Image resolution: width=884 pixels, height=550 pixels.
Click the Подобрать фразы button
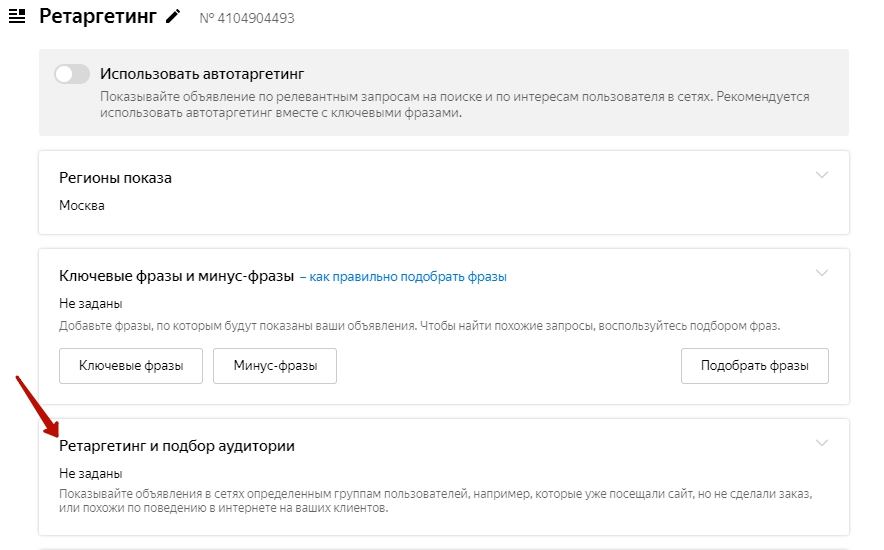[x=755, y=366]
